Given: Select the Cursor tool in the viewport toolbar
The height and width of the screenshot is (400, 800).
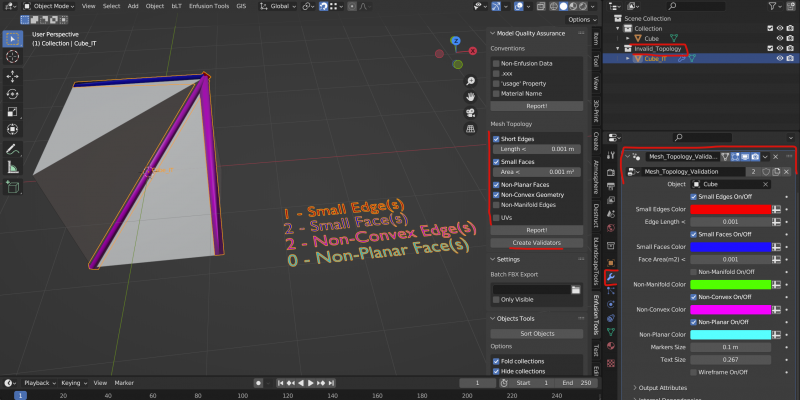Looking at the screenshot, I should point(12,58).
